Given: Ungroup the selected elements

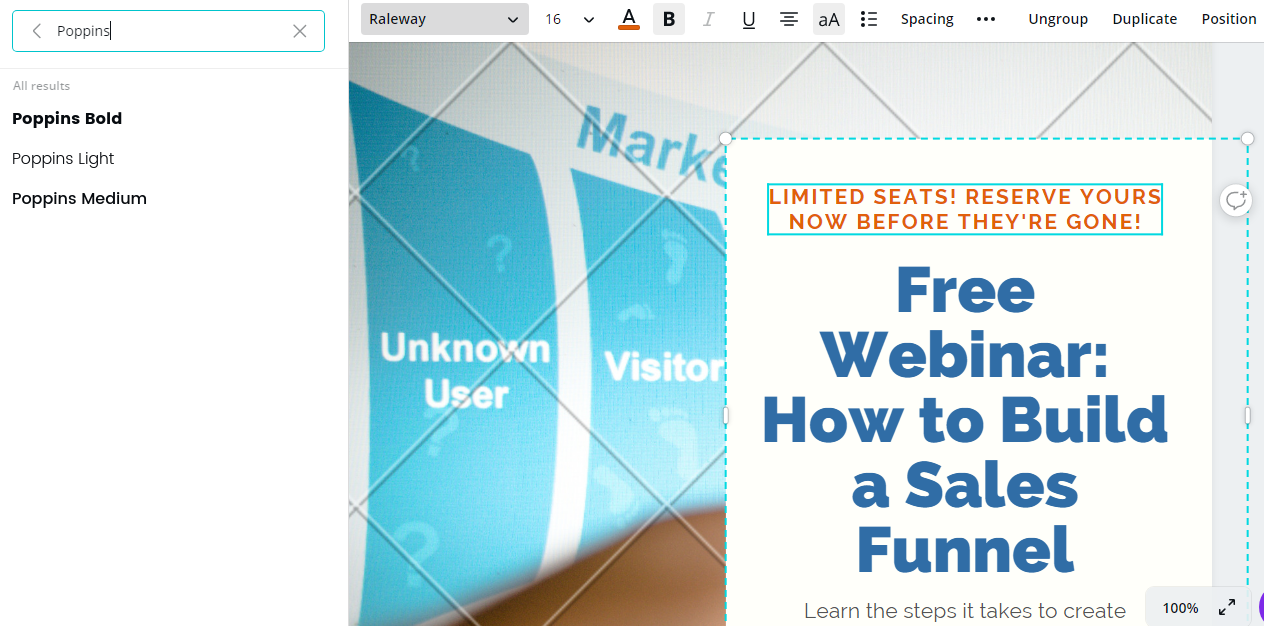Looking at the screenshot, I should 1058,19.
